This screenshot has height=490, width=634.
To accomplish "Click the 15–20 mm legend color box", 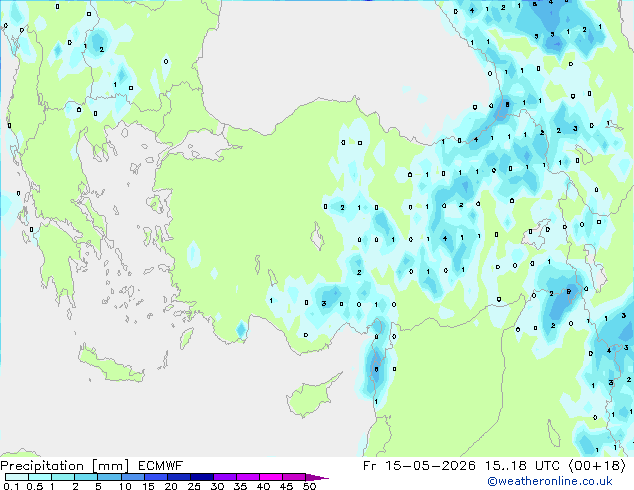I will (x=155, y=477).
